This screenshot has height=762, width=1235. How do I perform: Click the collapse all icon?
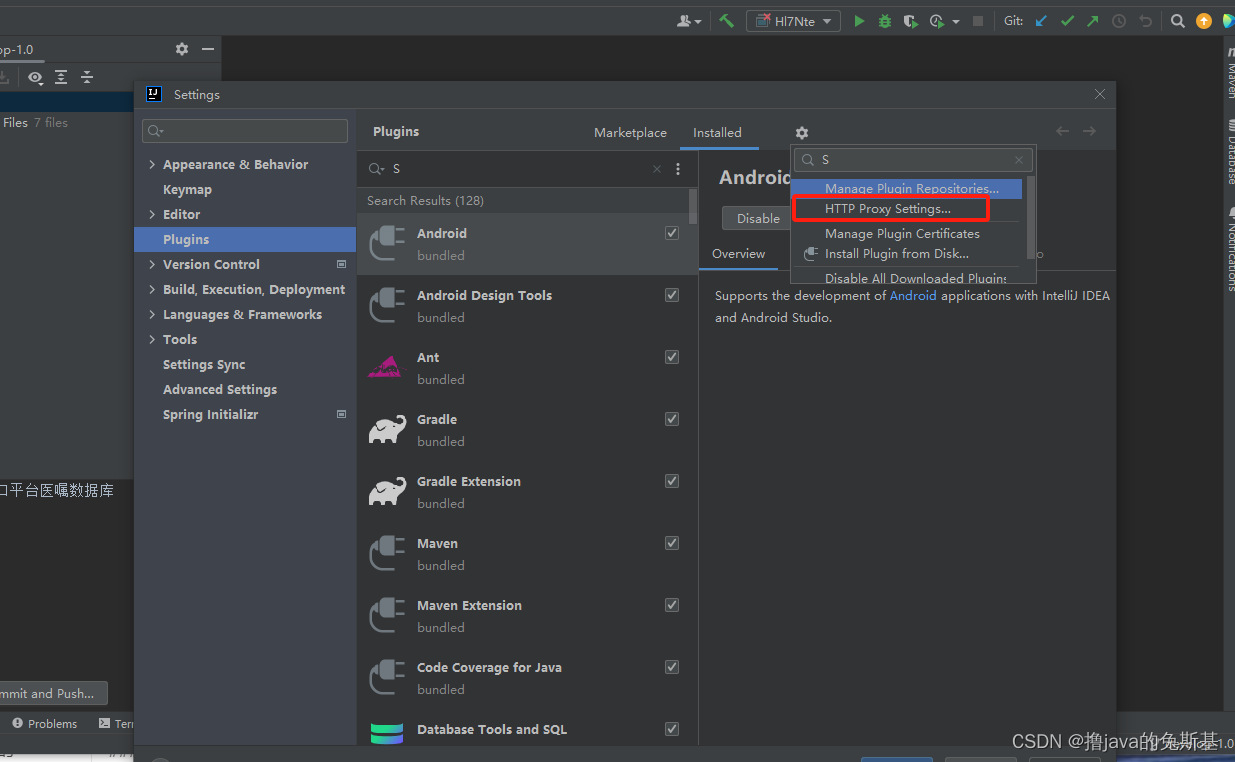coord(87,77)
